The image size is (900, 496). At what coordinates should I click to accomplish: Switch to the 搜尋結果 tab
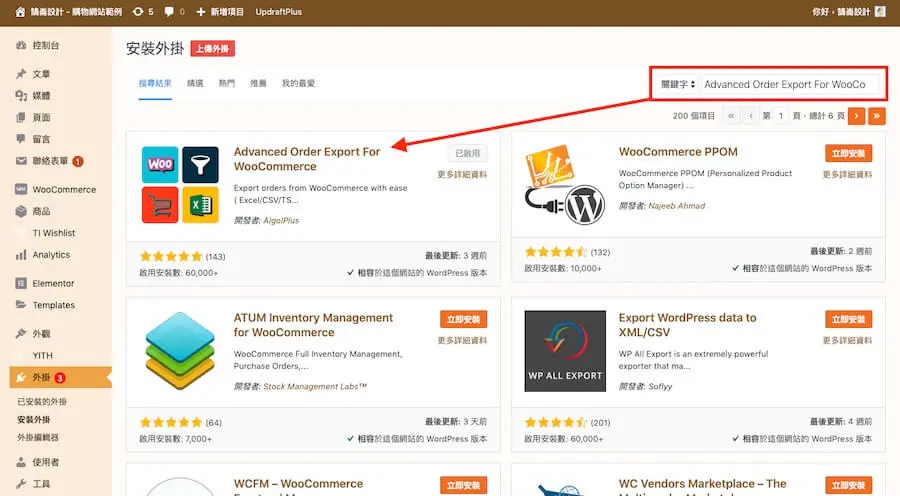point(155,83)
